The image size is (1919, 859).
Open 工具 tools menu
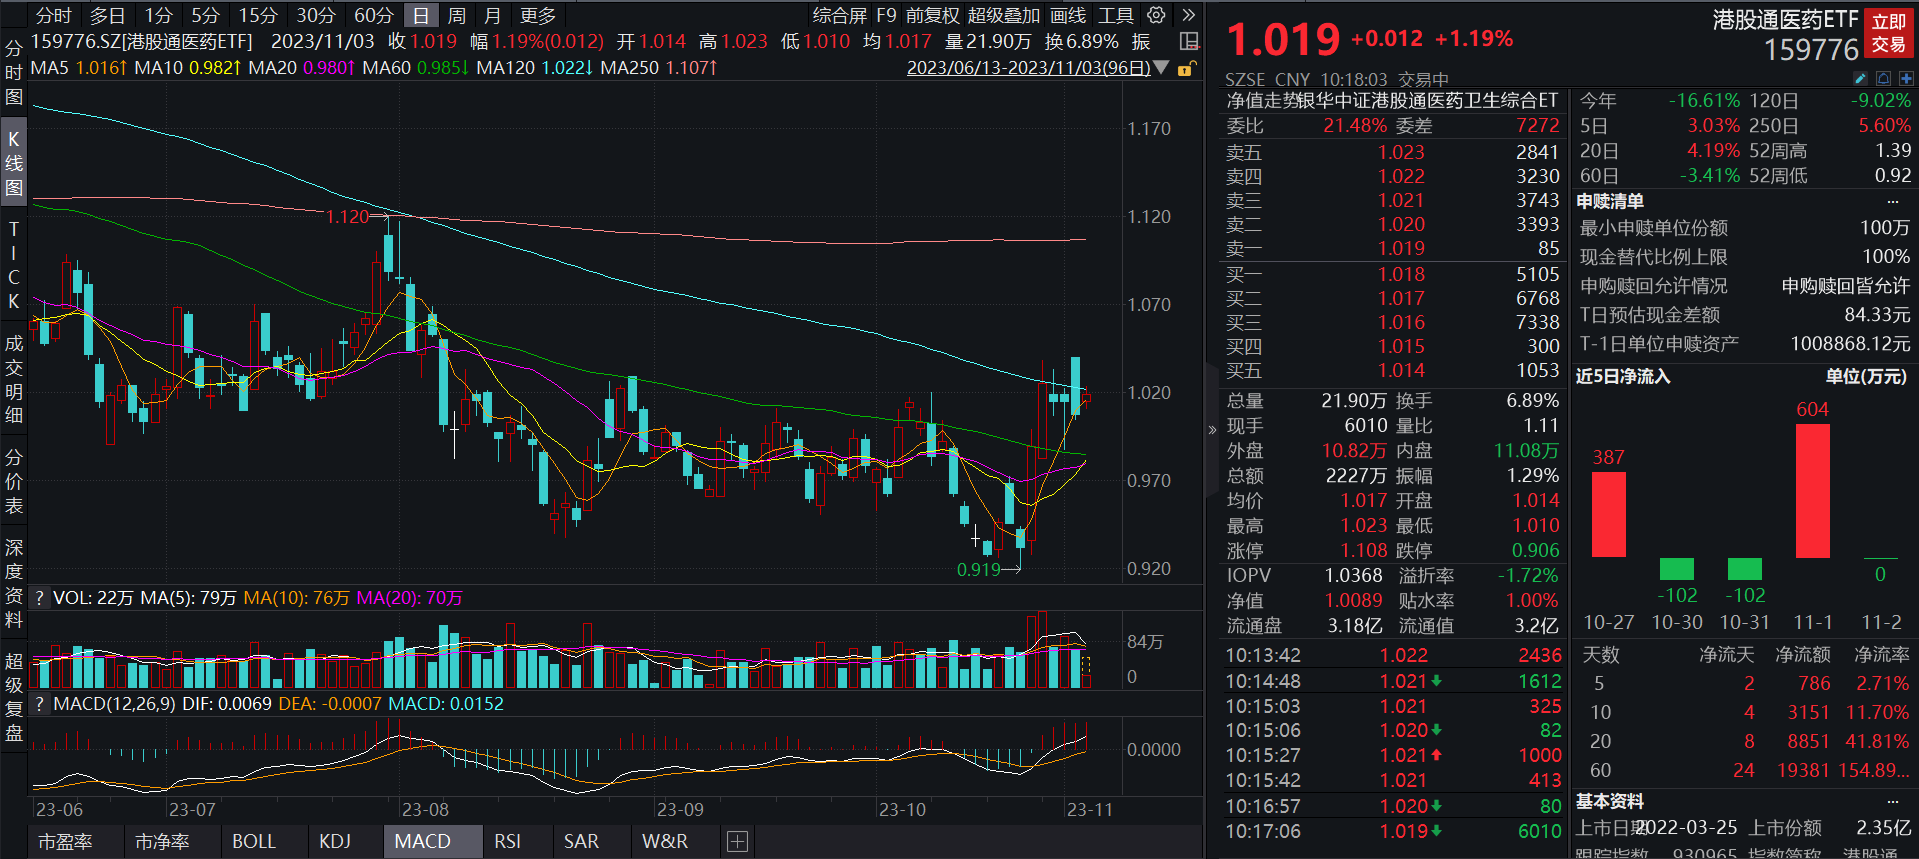coord(1116,15)
